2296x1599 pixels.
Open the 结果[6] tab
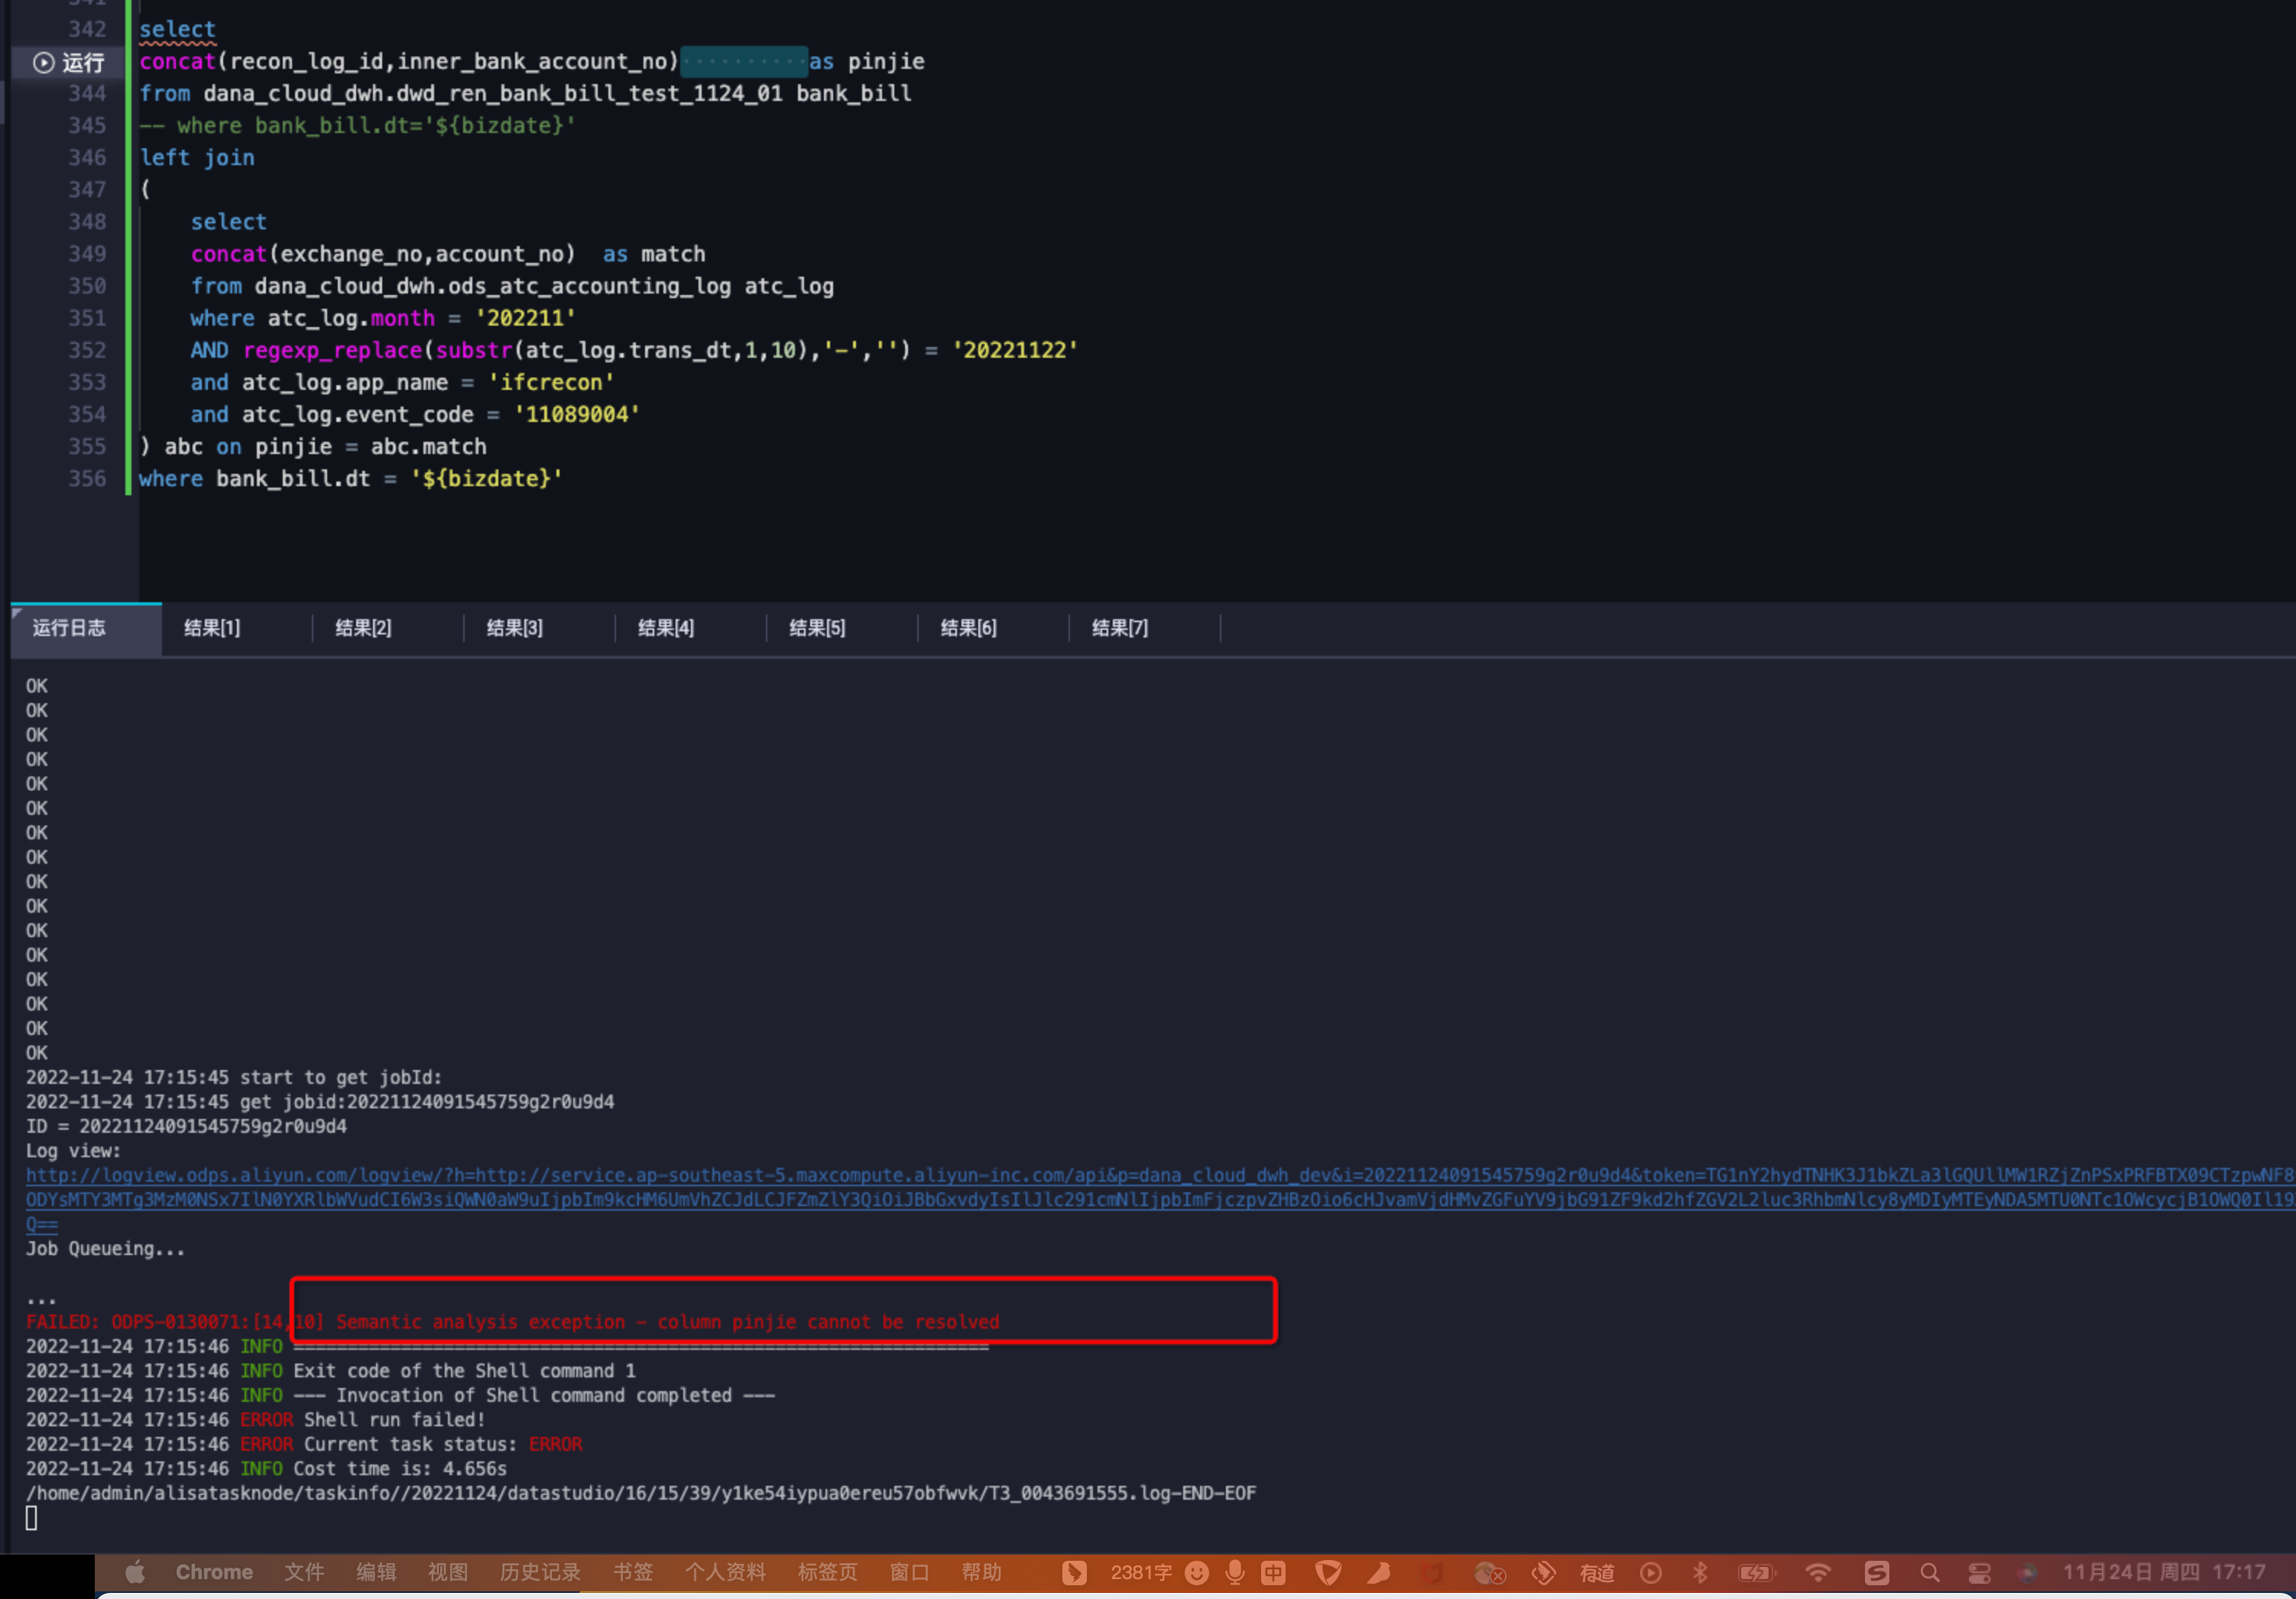pyautogui.click(x=968, y=628)
